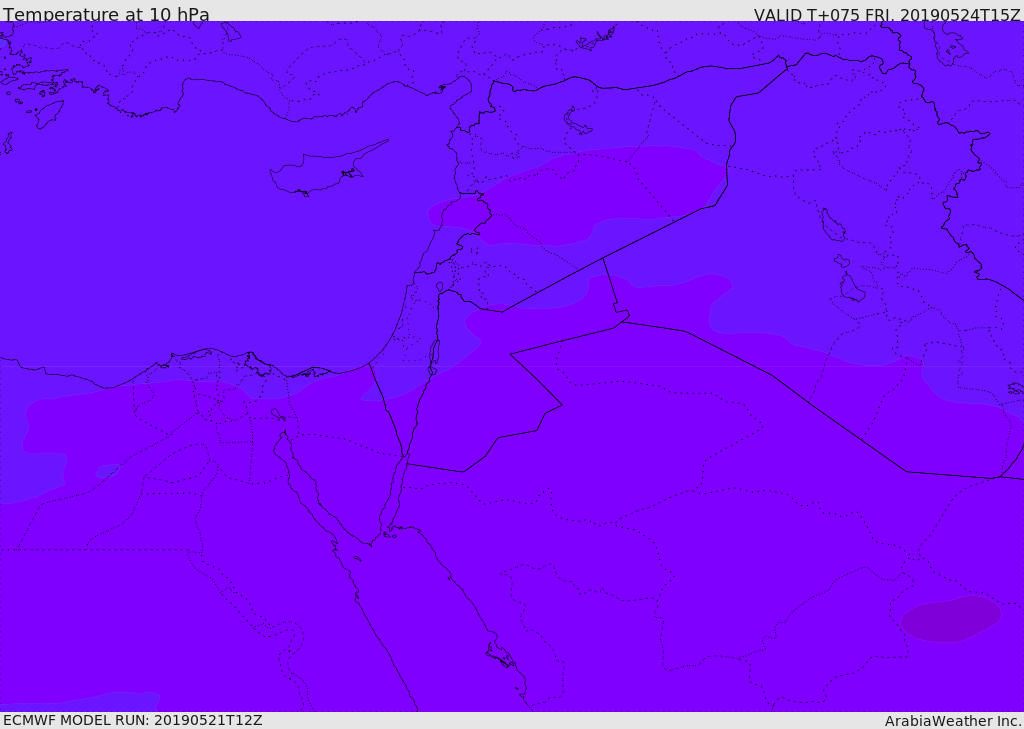This screenshot has width=1024, height=729.
Task: Click the island of Cyprus on the map
Action: (320, 171)
